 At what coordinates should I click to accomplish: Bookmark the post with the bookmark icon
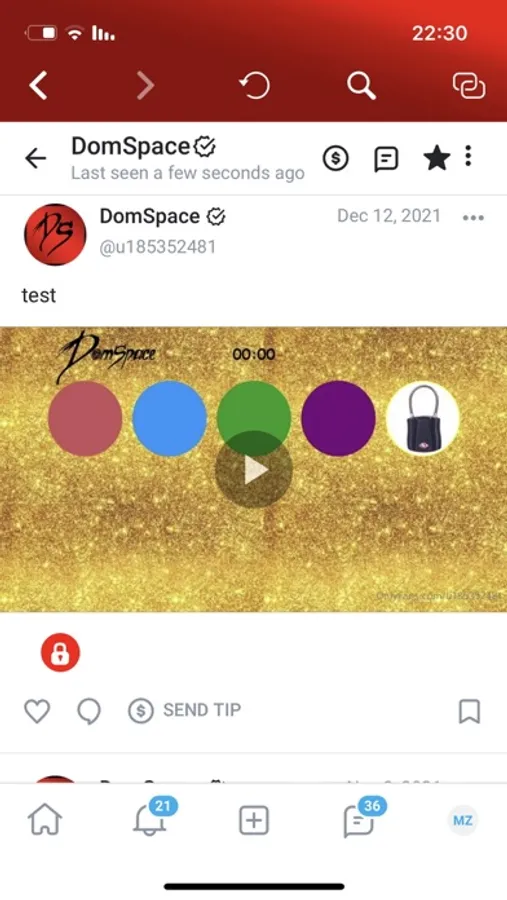click(469, 711)
